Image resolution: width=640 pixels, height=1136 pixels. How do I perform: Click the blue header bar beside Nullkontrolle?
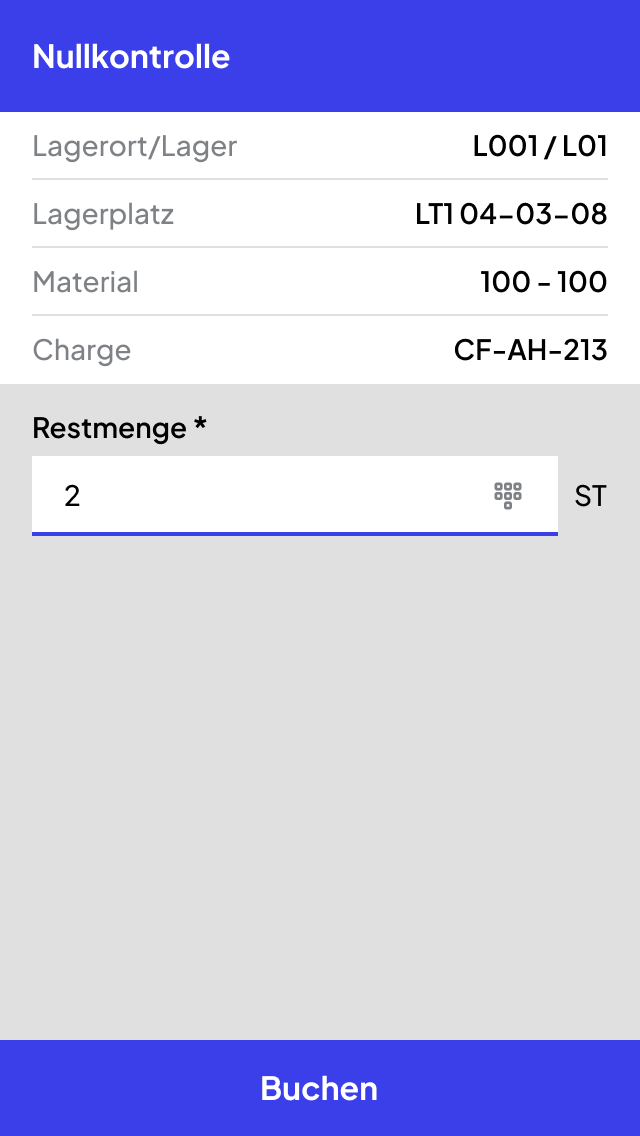point(435,57)
